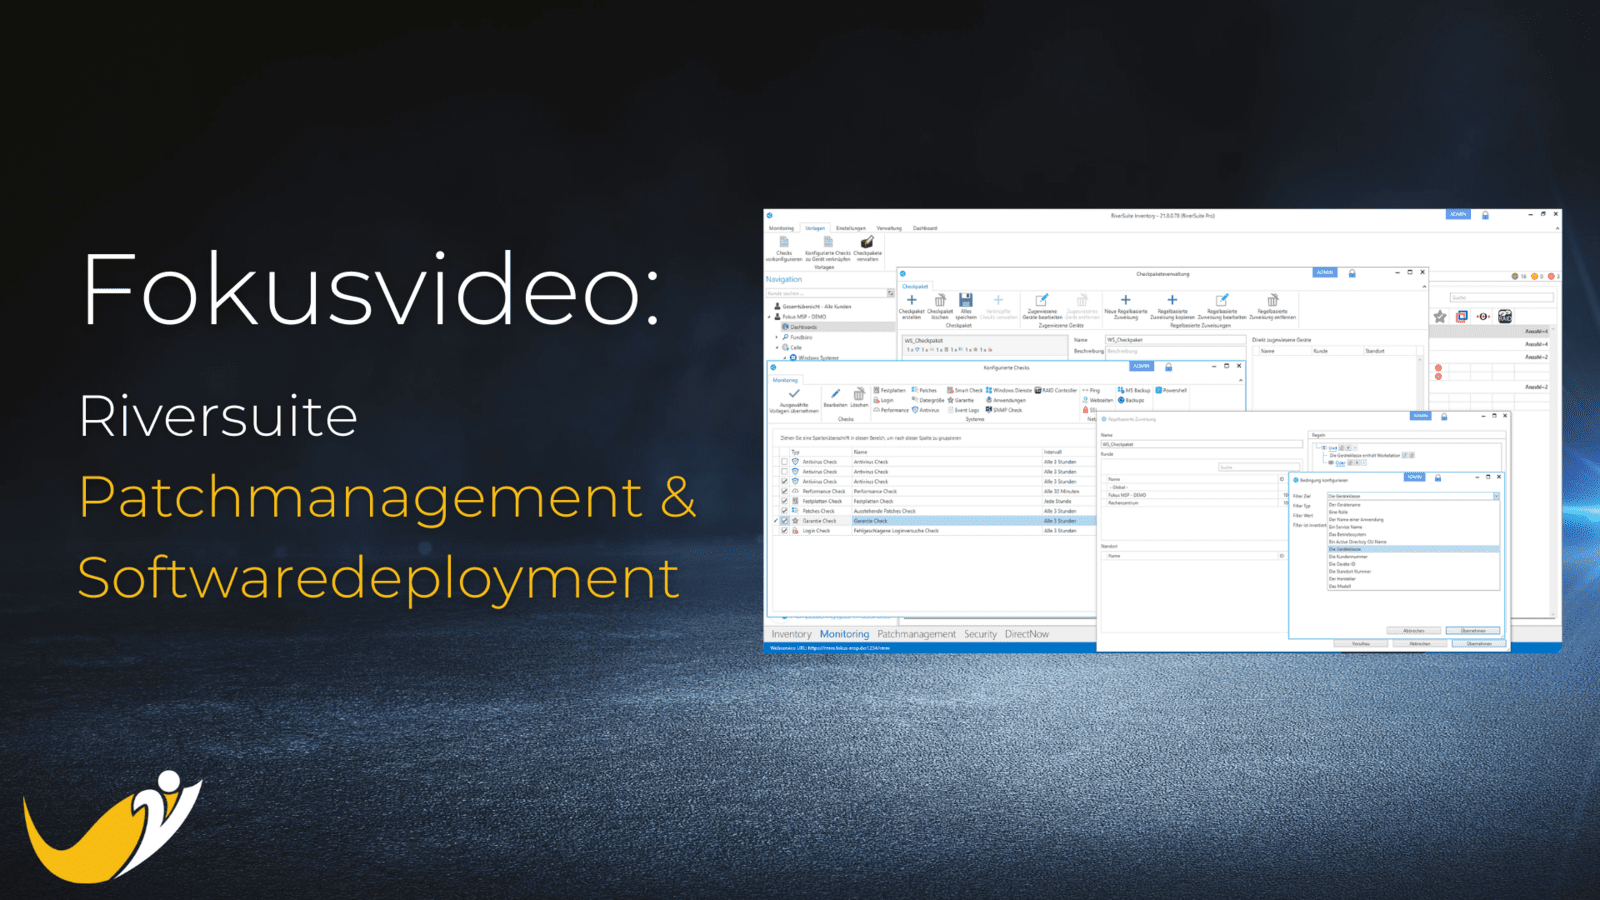Select Antivirus check type in ribbon
This screenshot has height=900, width=1600.
pyautogui.click(x=926, y=410)
